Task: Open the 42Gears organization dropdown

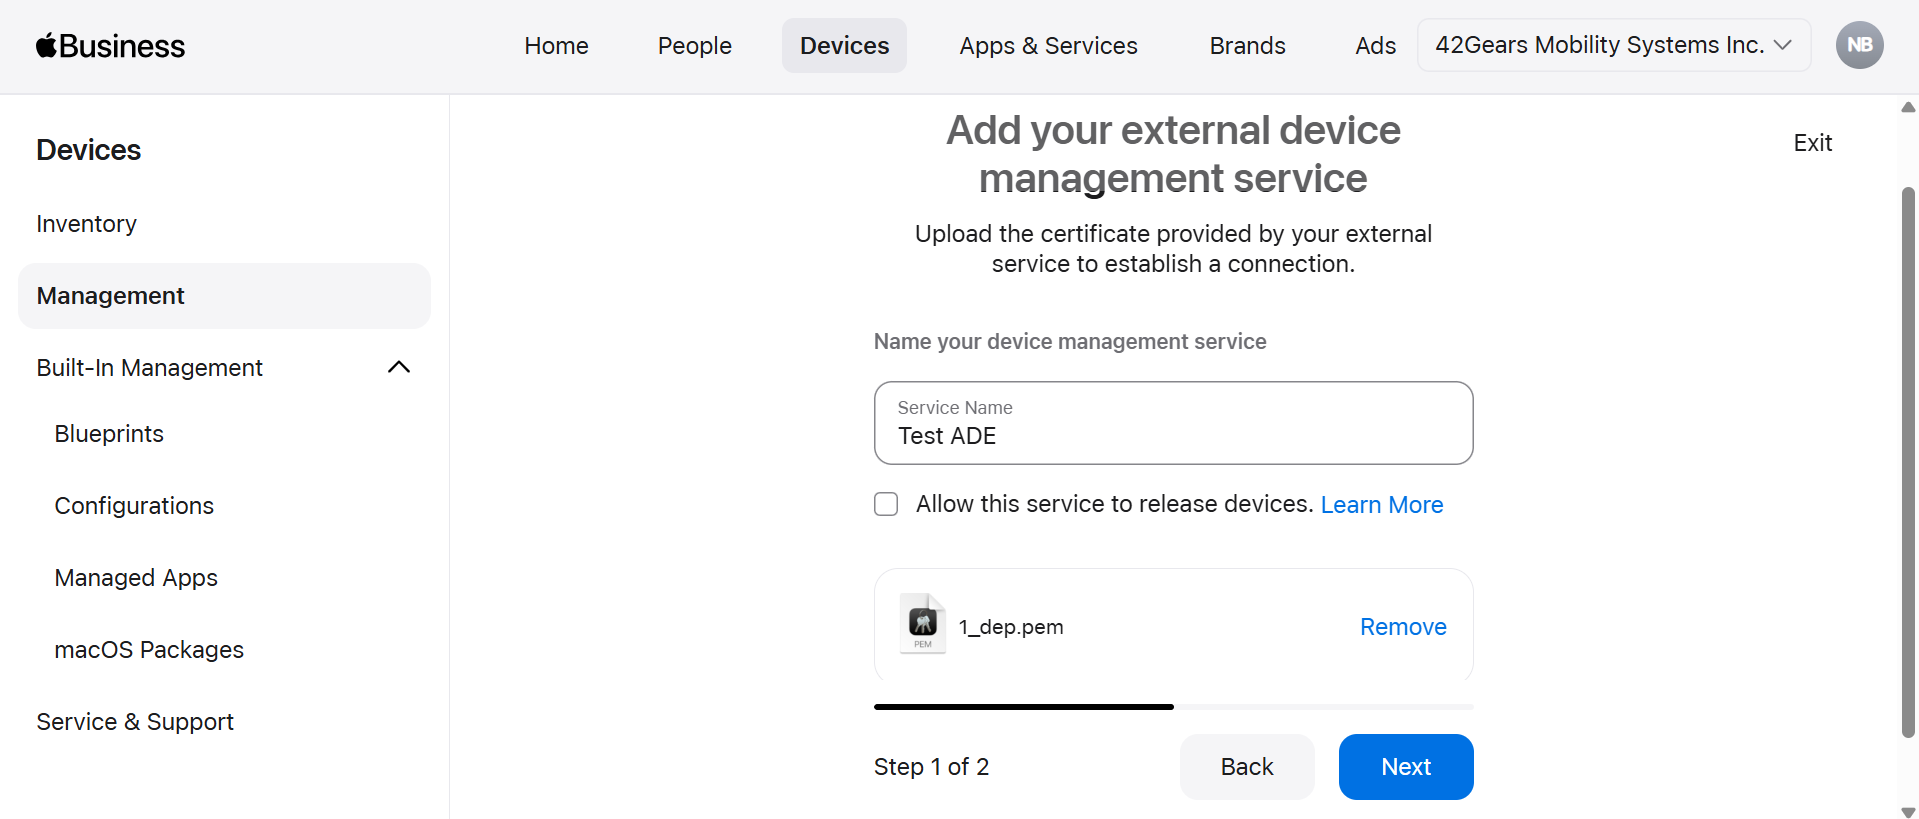Action: click(x=1612, y=45)
